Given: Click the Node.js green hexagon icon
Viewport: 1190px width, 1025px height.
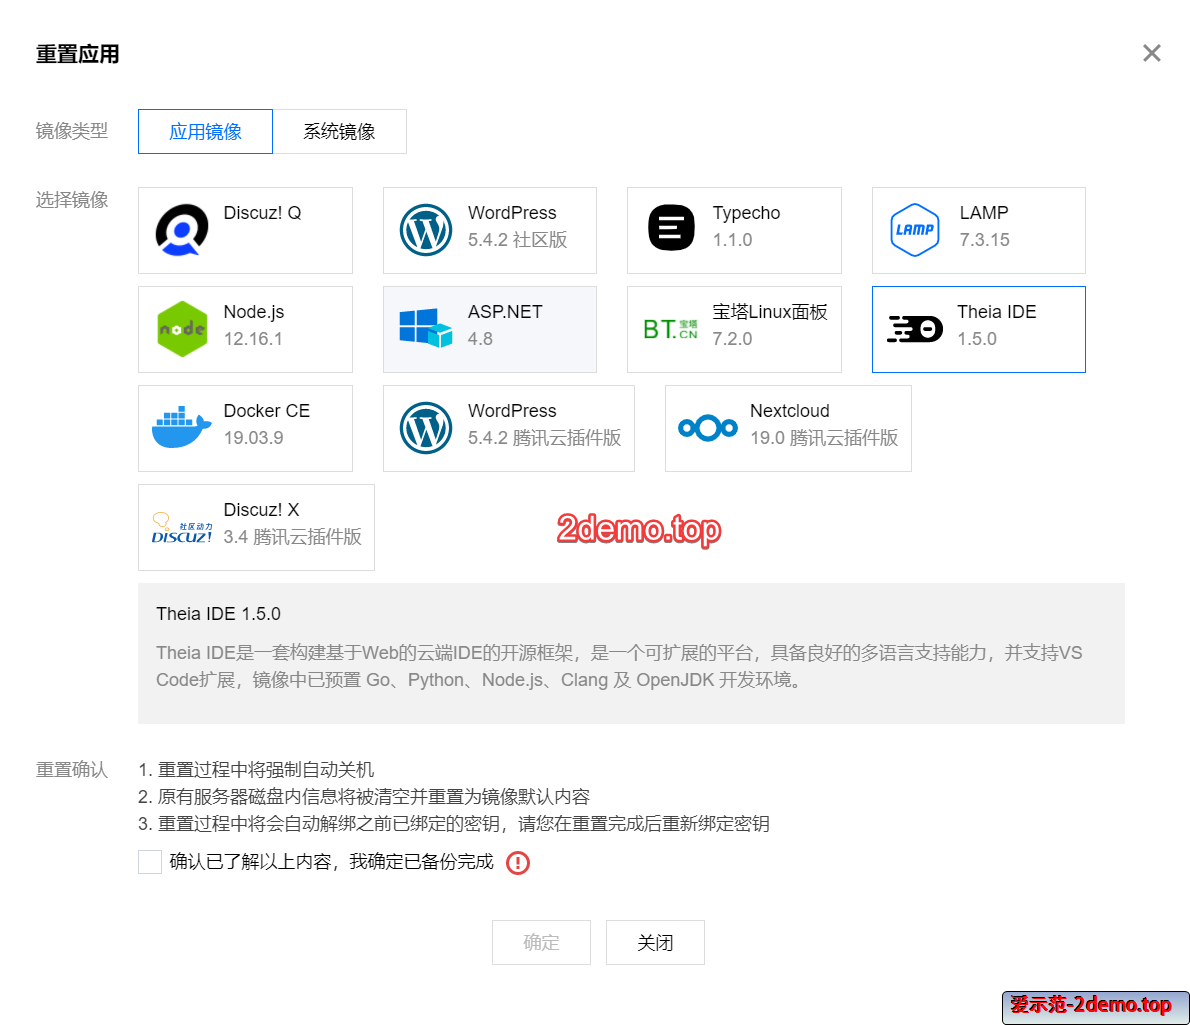Looking at the screenshot, I should click(182, 329).
